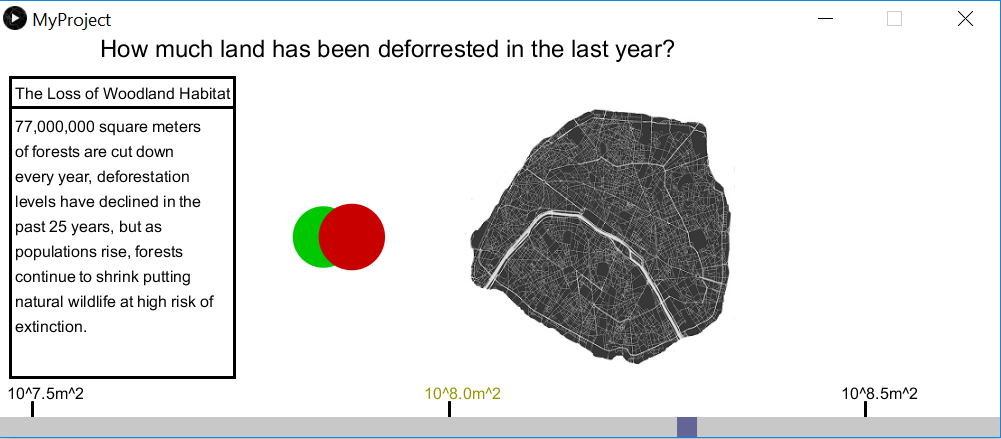
Task: Click the 'populations rise, forests' line
Action: coord(99,252)
